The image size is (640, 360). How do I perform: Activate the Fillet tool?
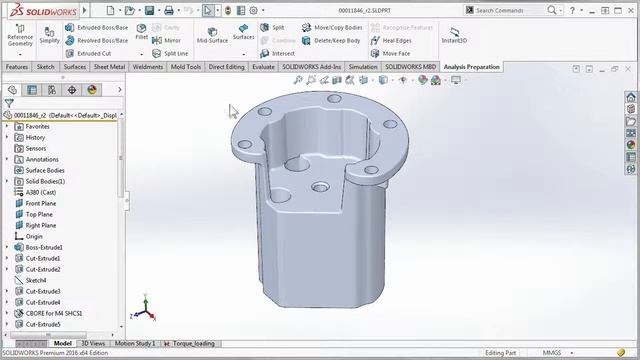point(142,31)
